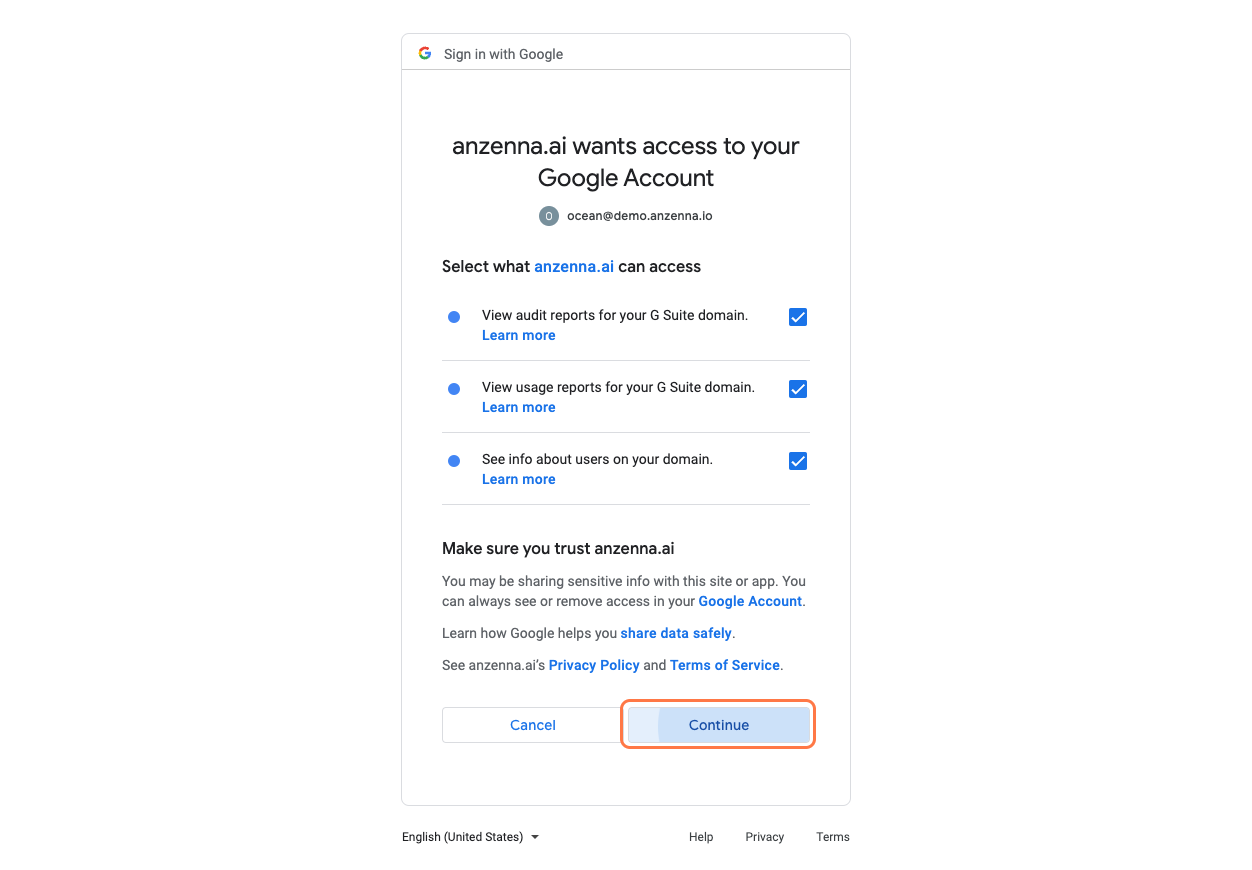Click the account avatar beside ocean@demo.anzenna.io
Viewport: 1252px width, 870px height.
click(x=549, y=216)
